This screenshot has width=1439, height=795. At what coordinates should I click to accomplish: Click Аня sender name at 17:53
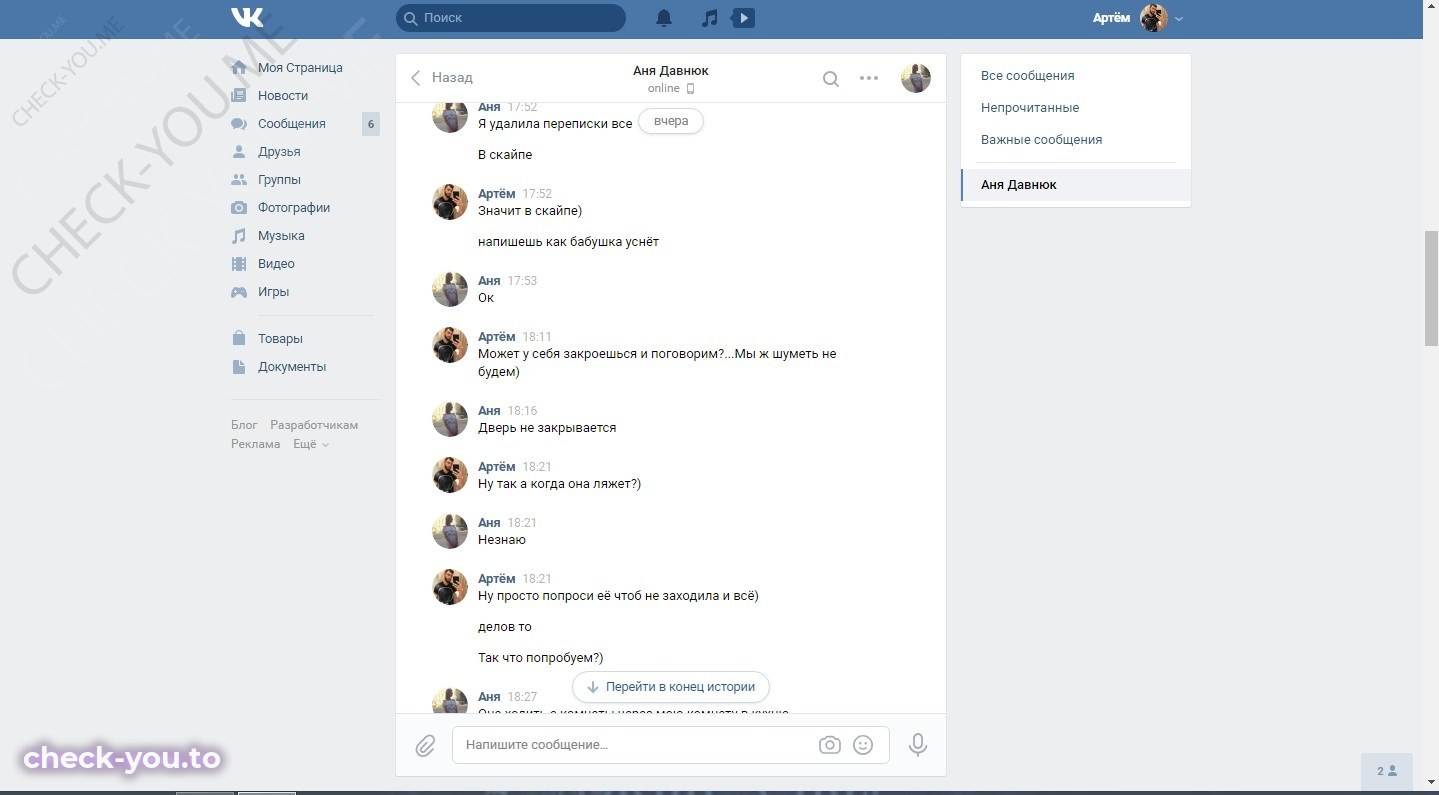point(489,281)
